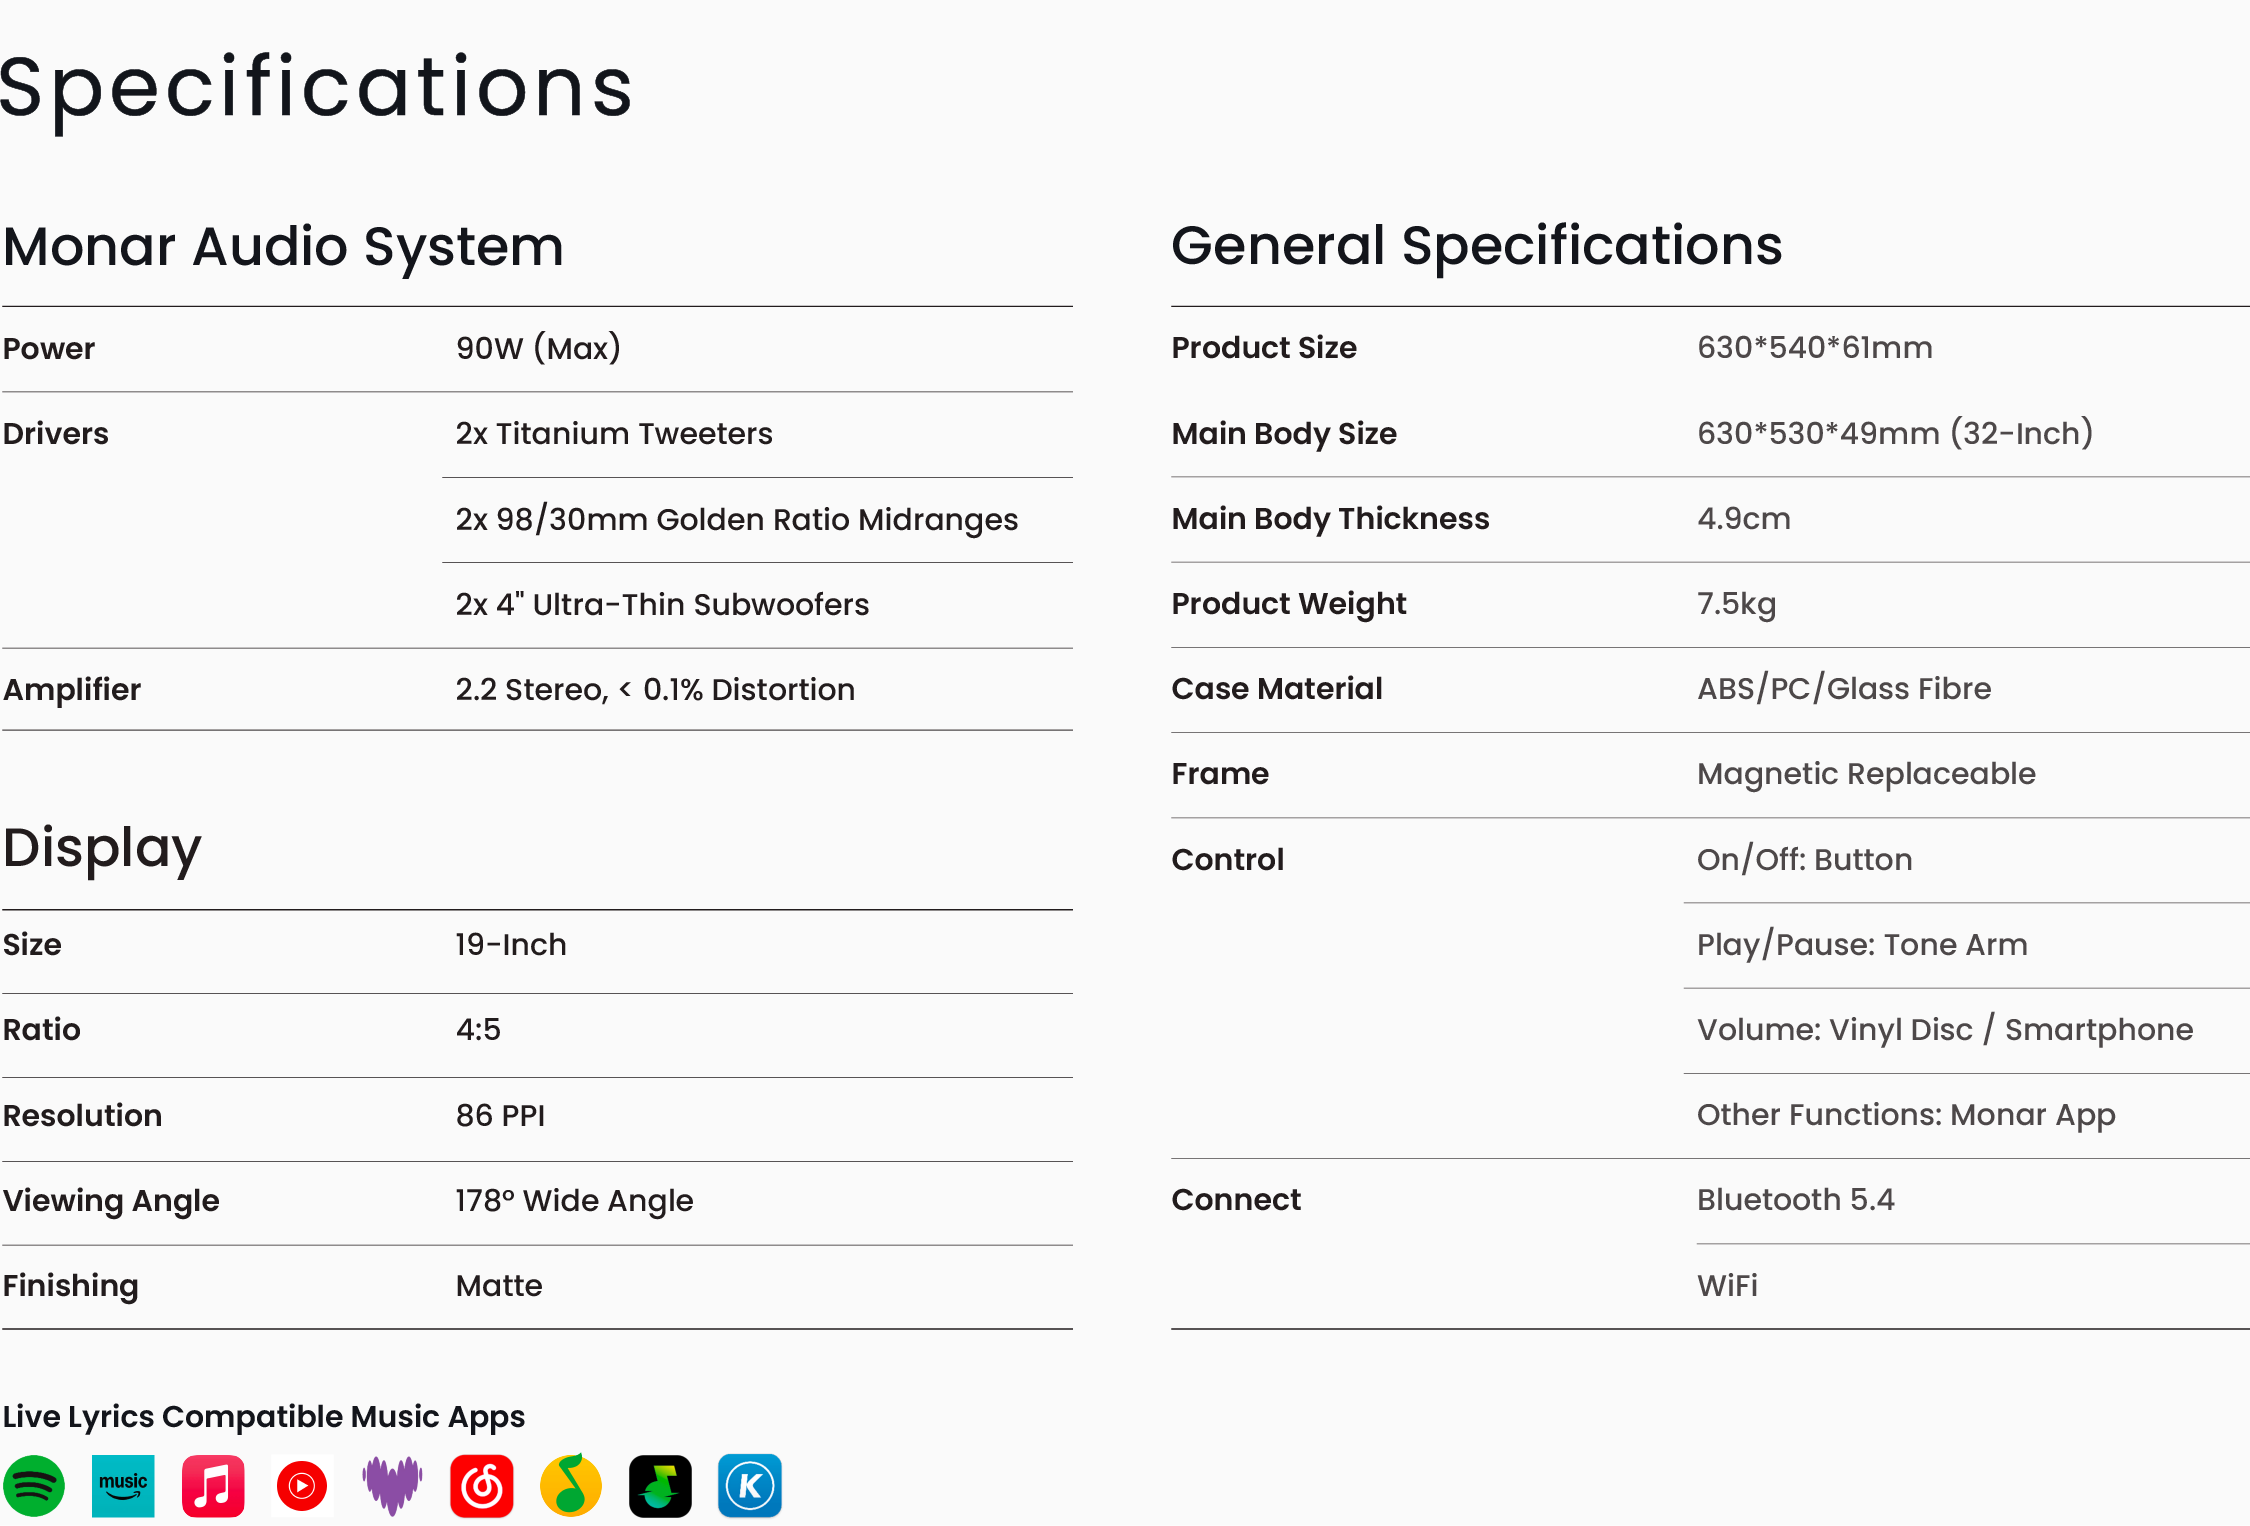Click the Amazon Music icon
The image size is (2250, 1526).
click(123, 1486)
